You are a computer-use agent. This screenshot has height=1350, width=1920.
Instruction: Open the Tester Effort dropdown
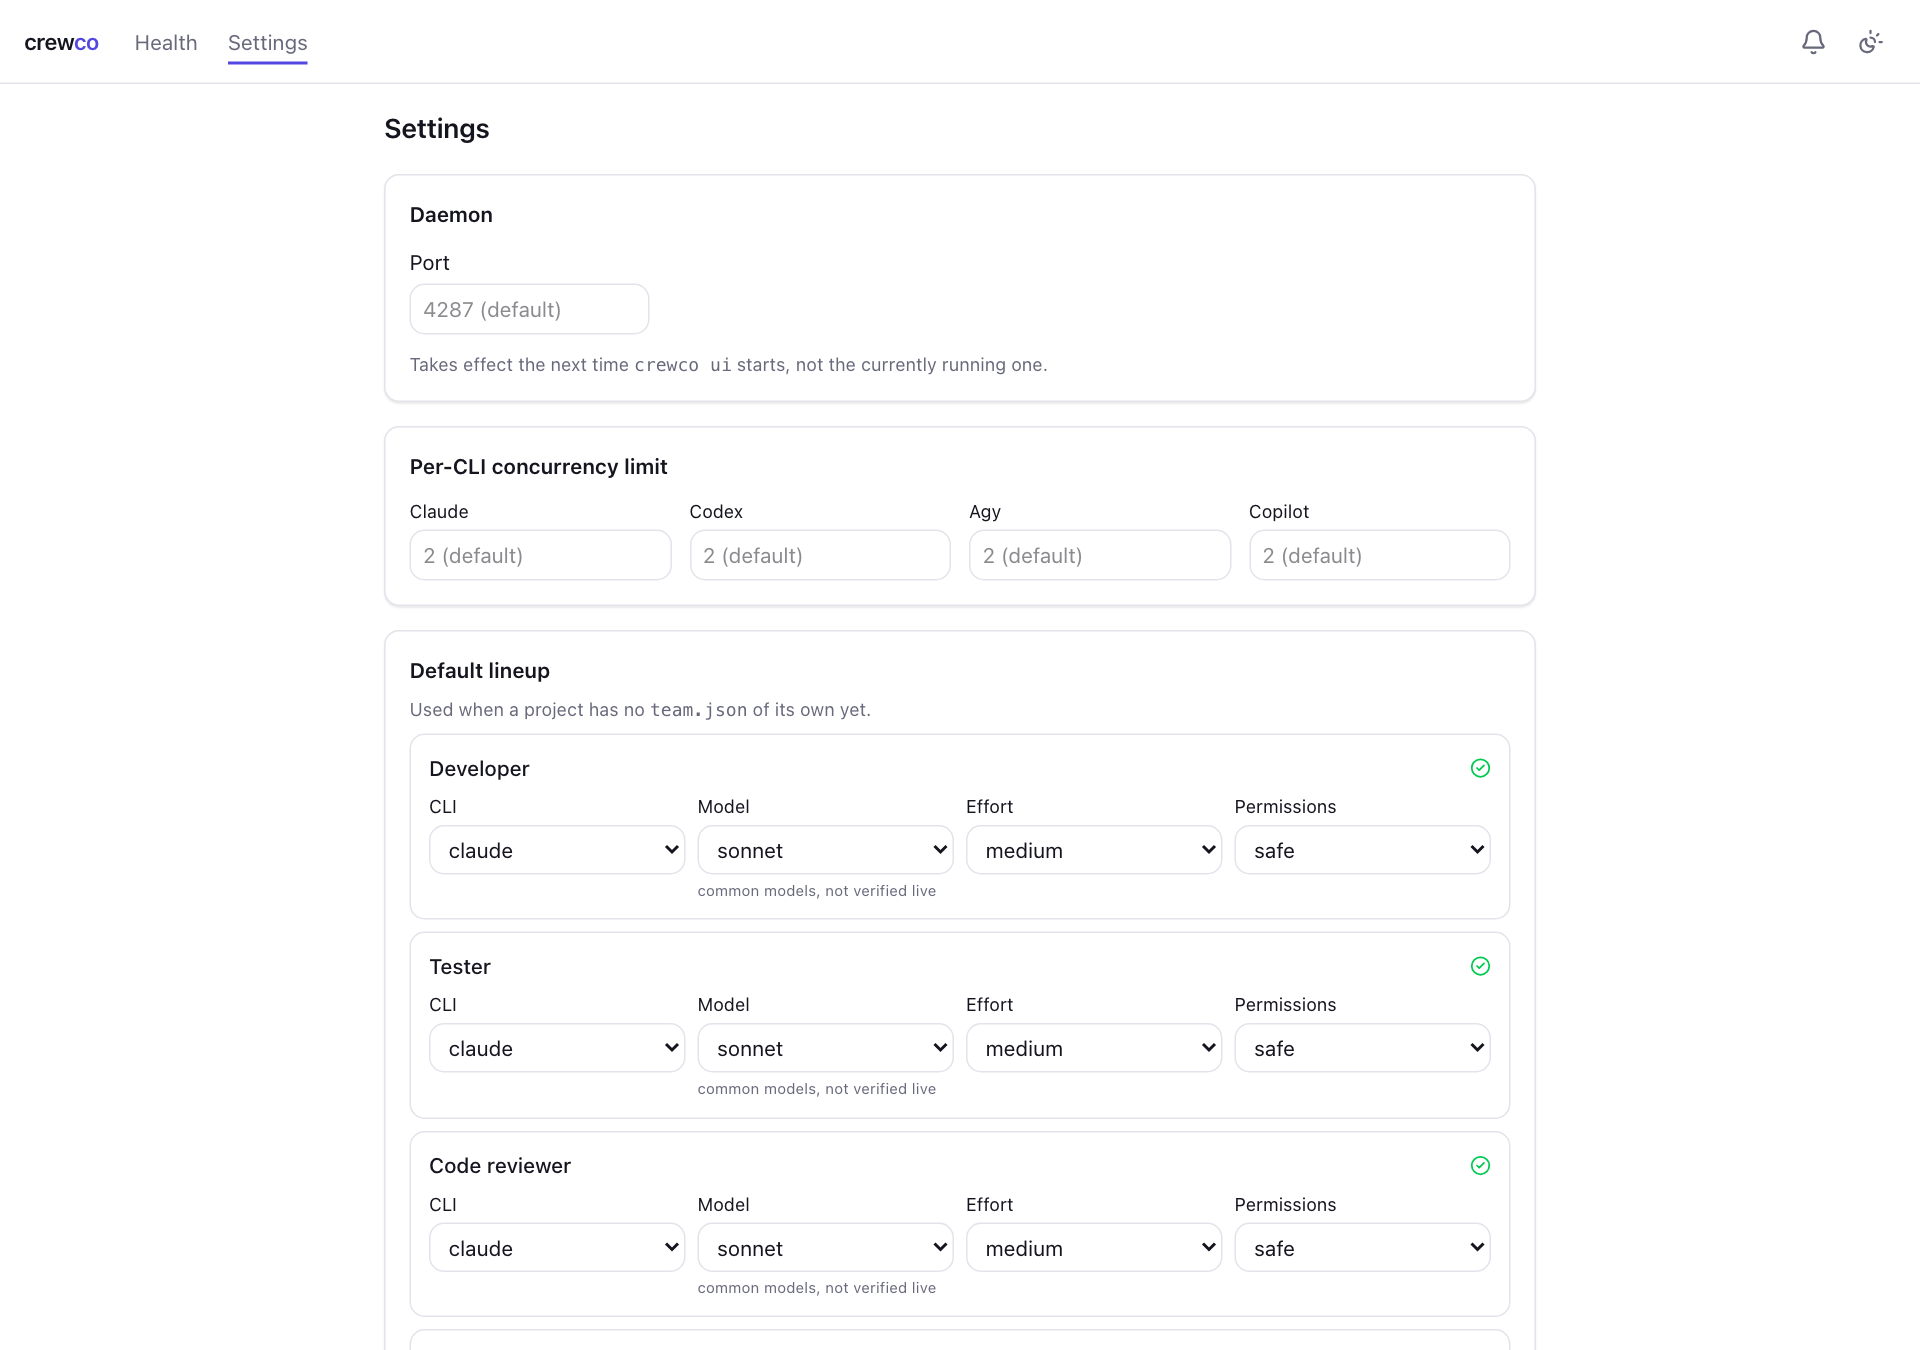pyautogui.click(x=1094, y=1048)
